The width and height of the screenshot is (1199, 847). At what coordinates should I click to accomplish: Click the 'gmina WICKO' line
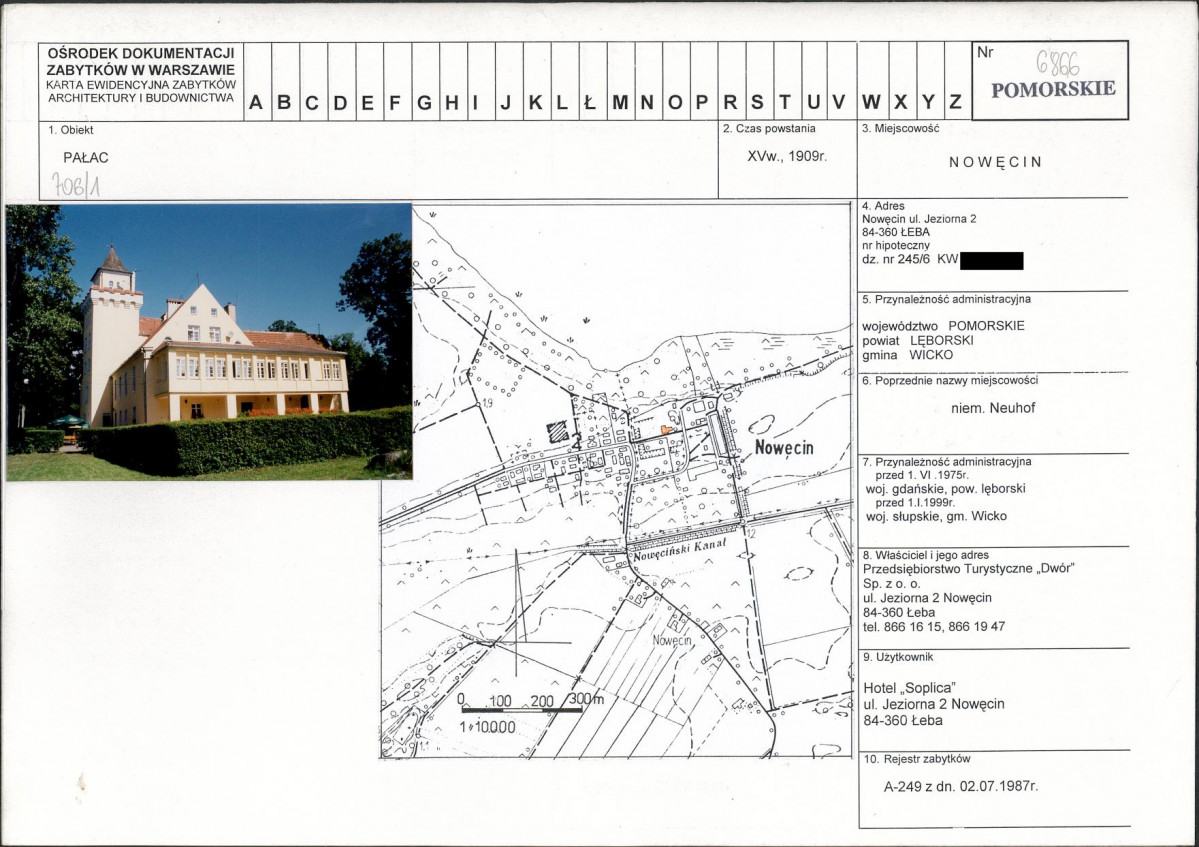pyautogui.click(x=908, y=355)
